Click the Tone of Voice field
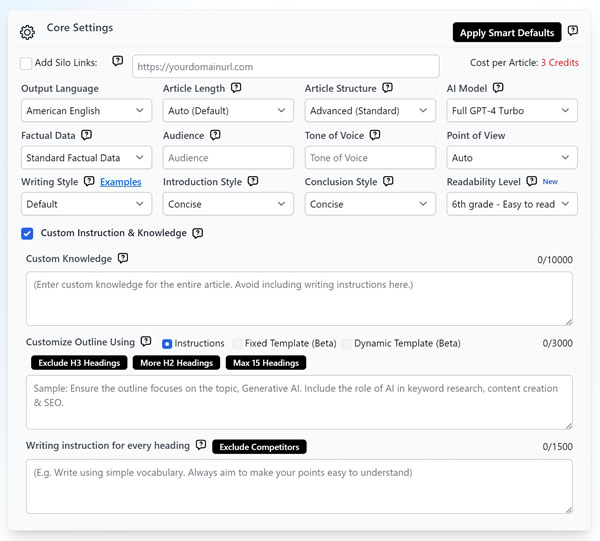Viewport: 600px width, 541px height. pos(370,158)
